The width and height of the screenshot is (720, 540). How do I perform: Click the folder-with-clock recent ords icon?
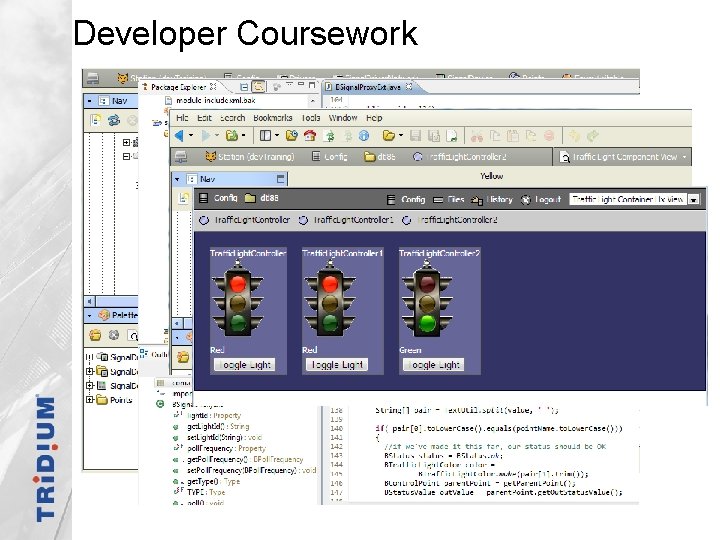pos(292,135)
